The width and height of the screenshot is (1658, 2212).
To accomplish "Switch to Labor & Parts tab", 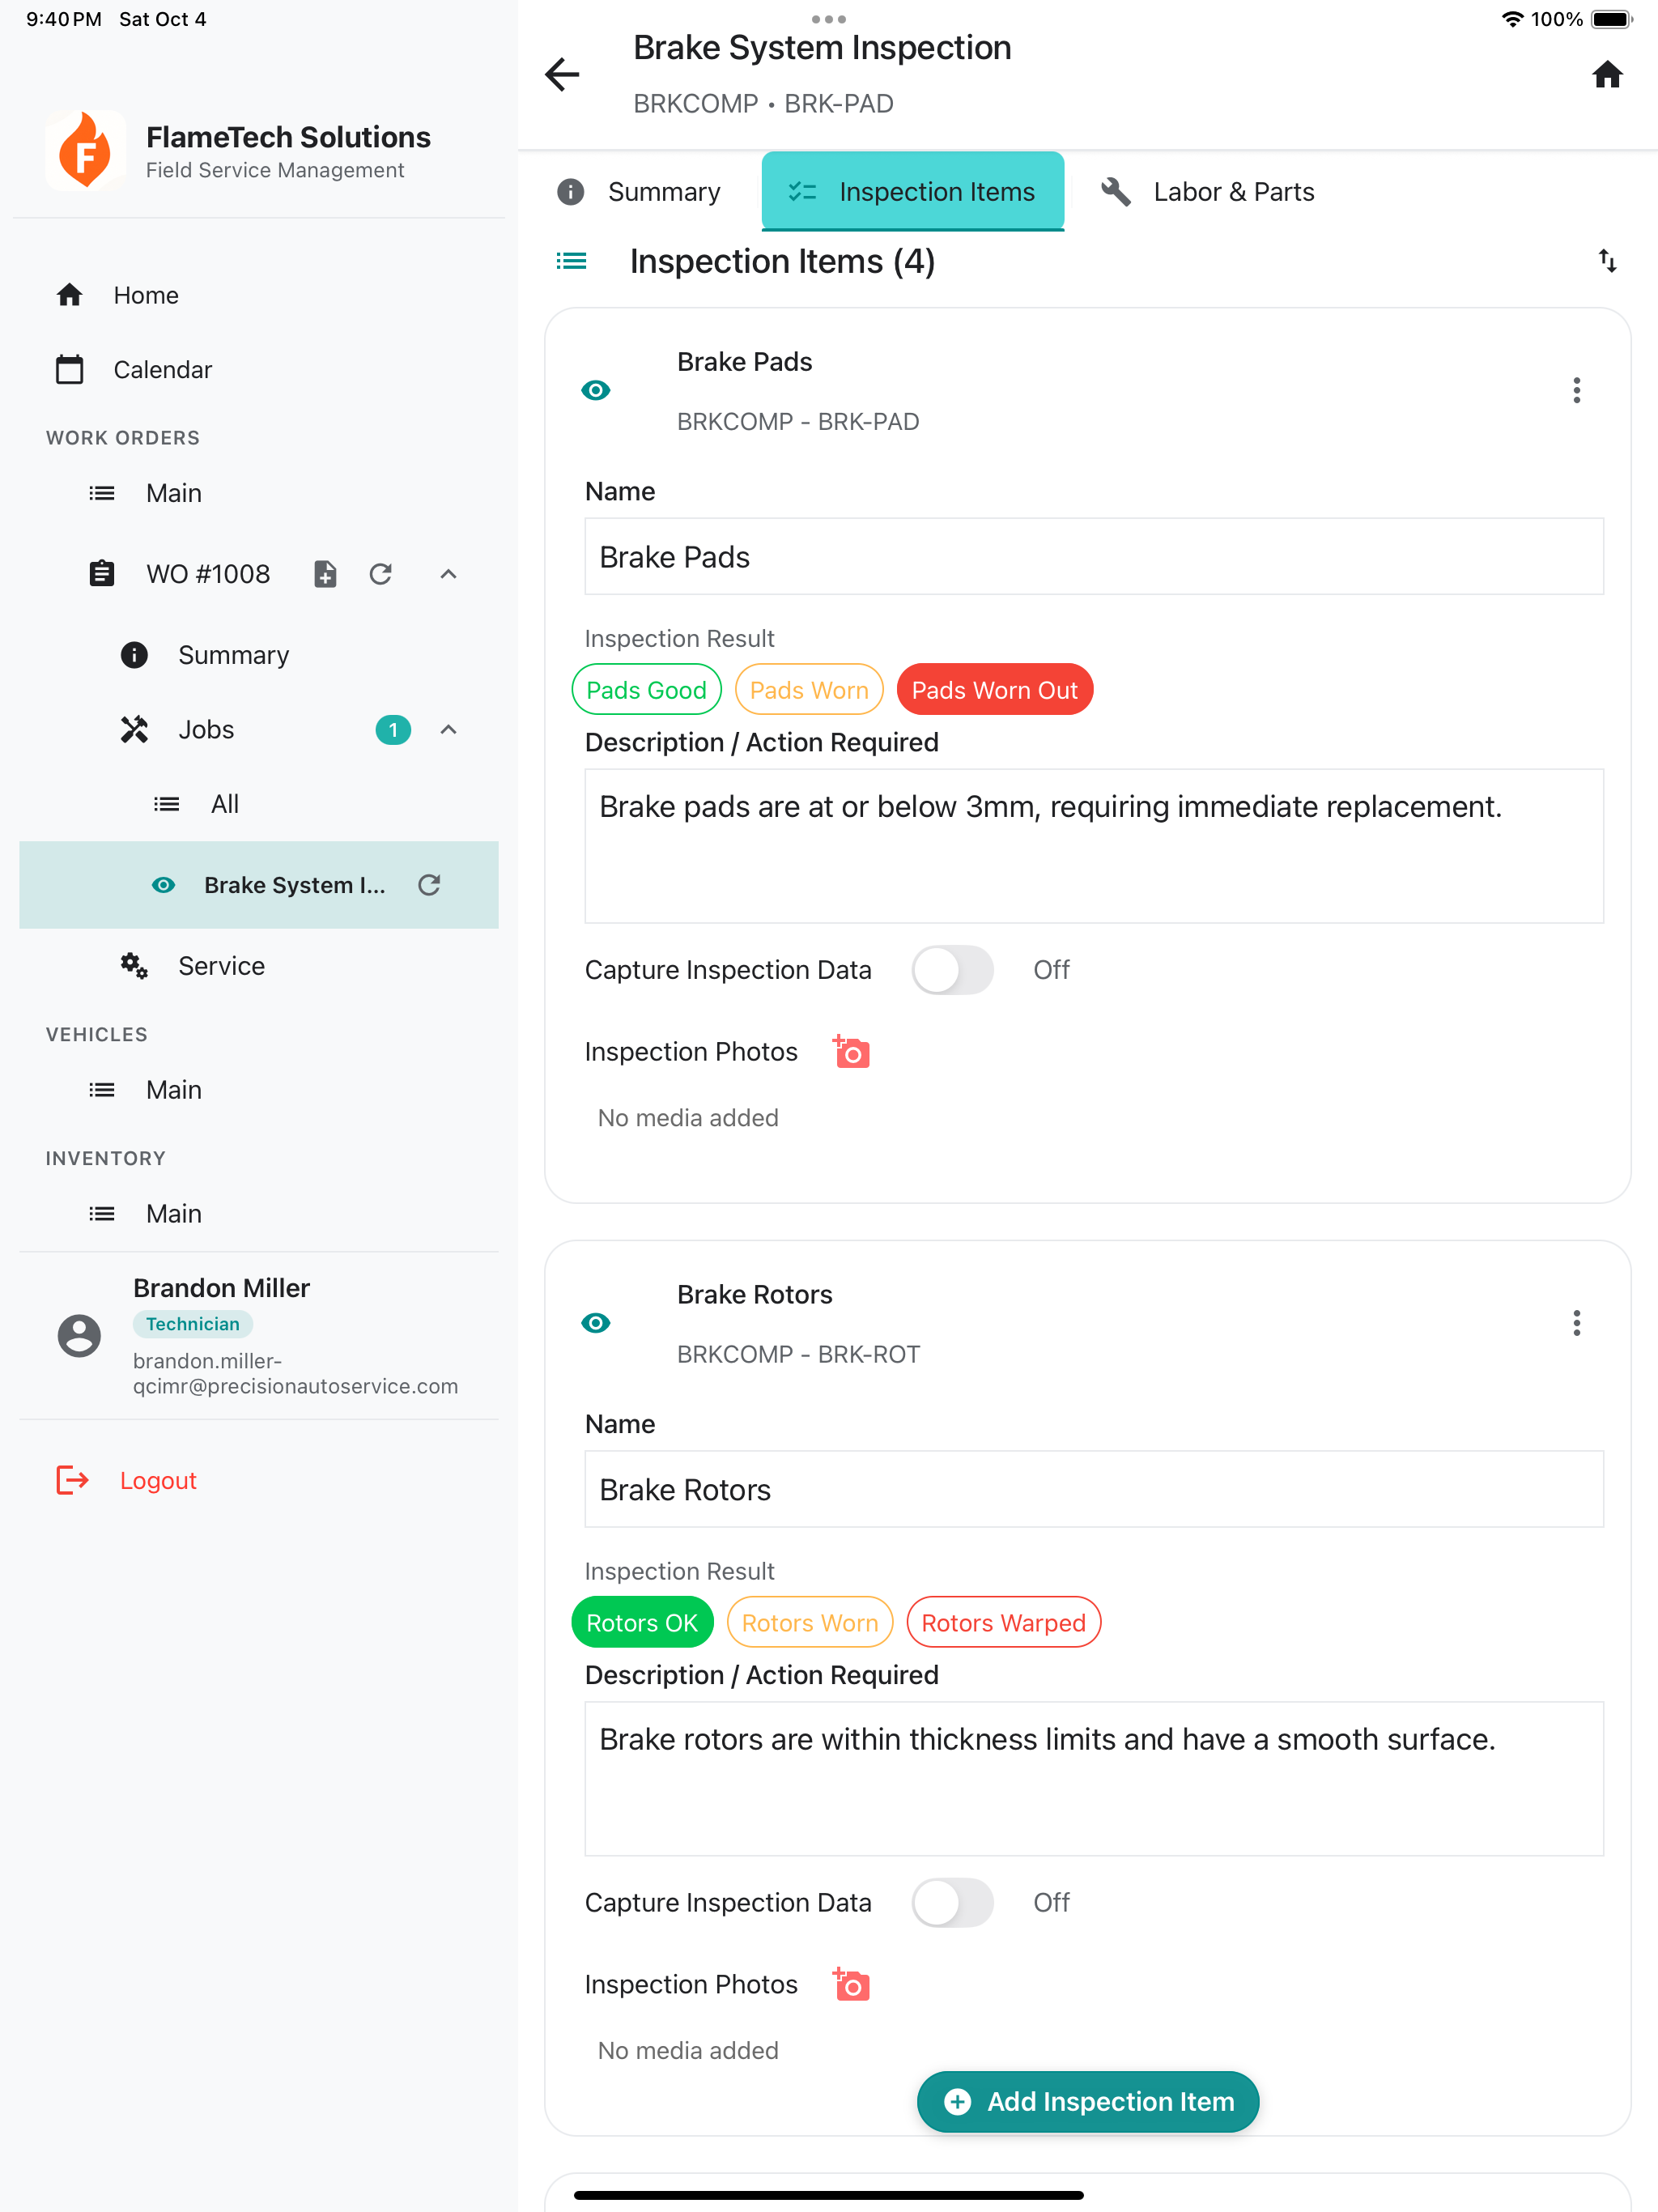I will (1208, 192).
